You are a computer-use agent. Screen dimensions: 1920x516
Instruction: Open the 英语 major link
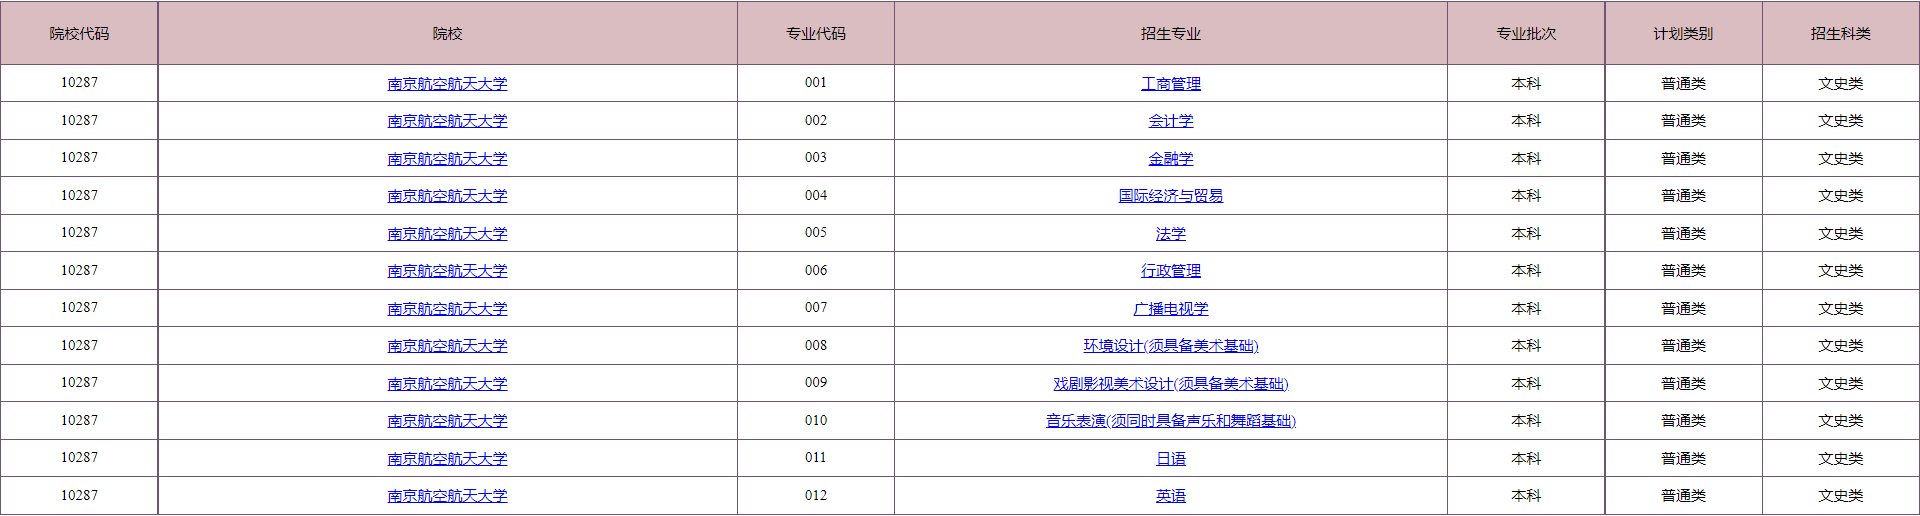[1171, 496]
